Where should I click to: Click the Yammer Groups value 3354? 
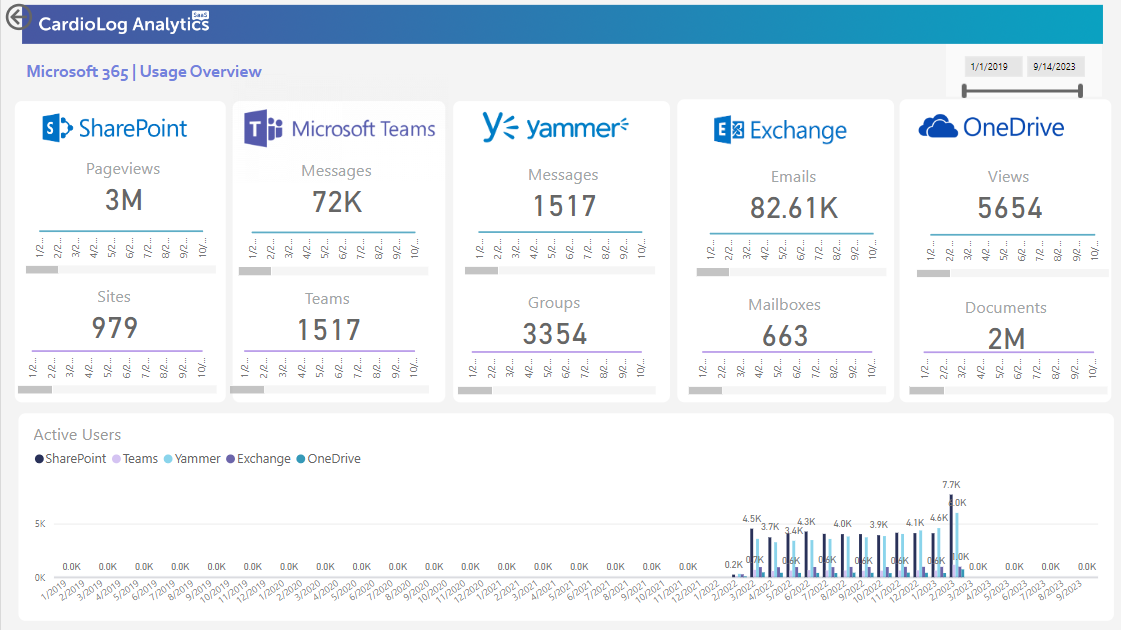pyautogui.click(x=555, y=335)
